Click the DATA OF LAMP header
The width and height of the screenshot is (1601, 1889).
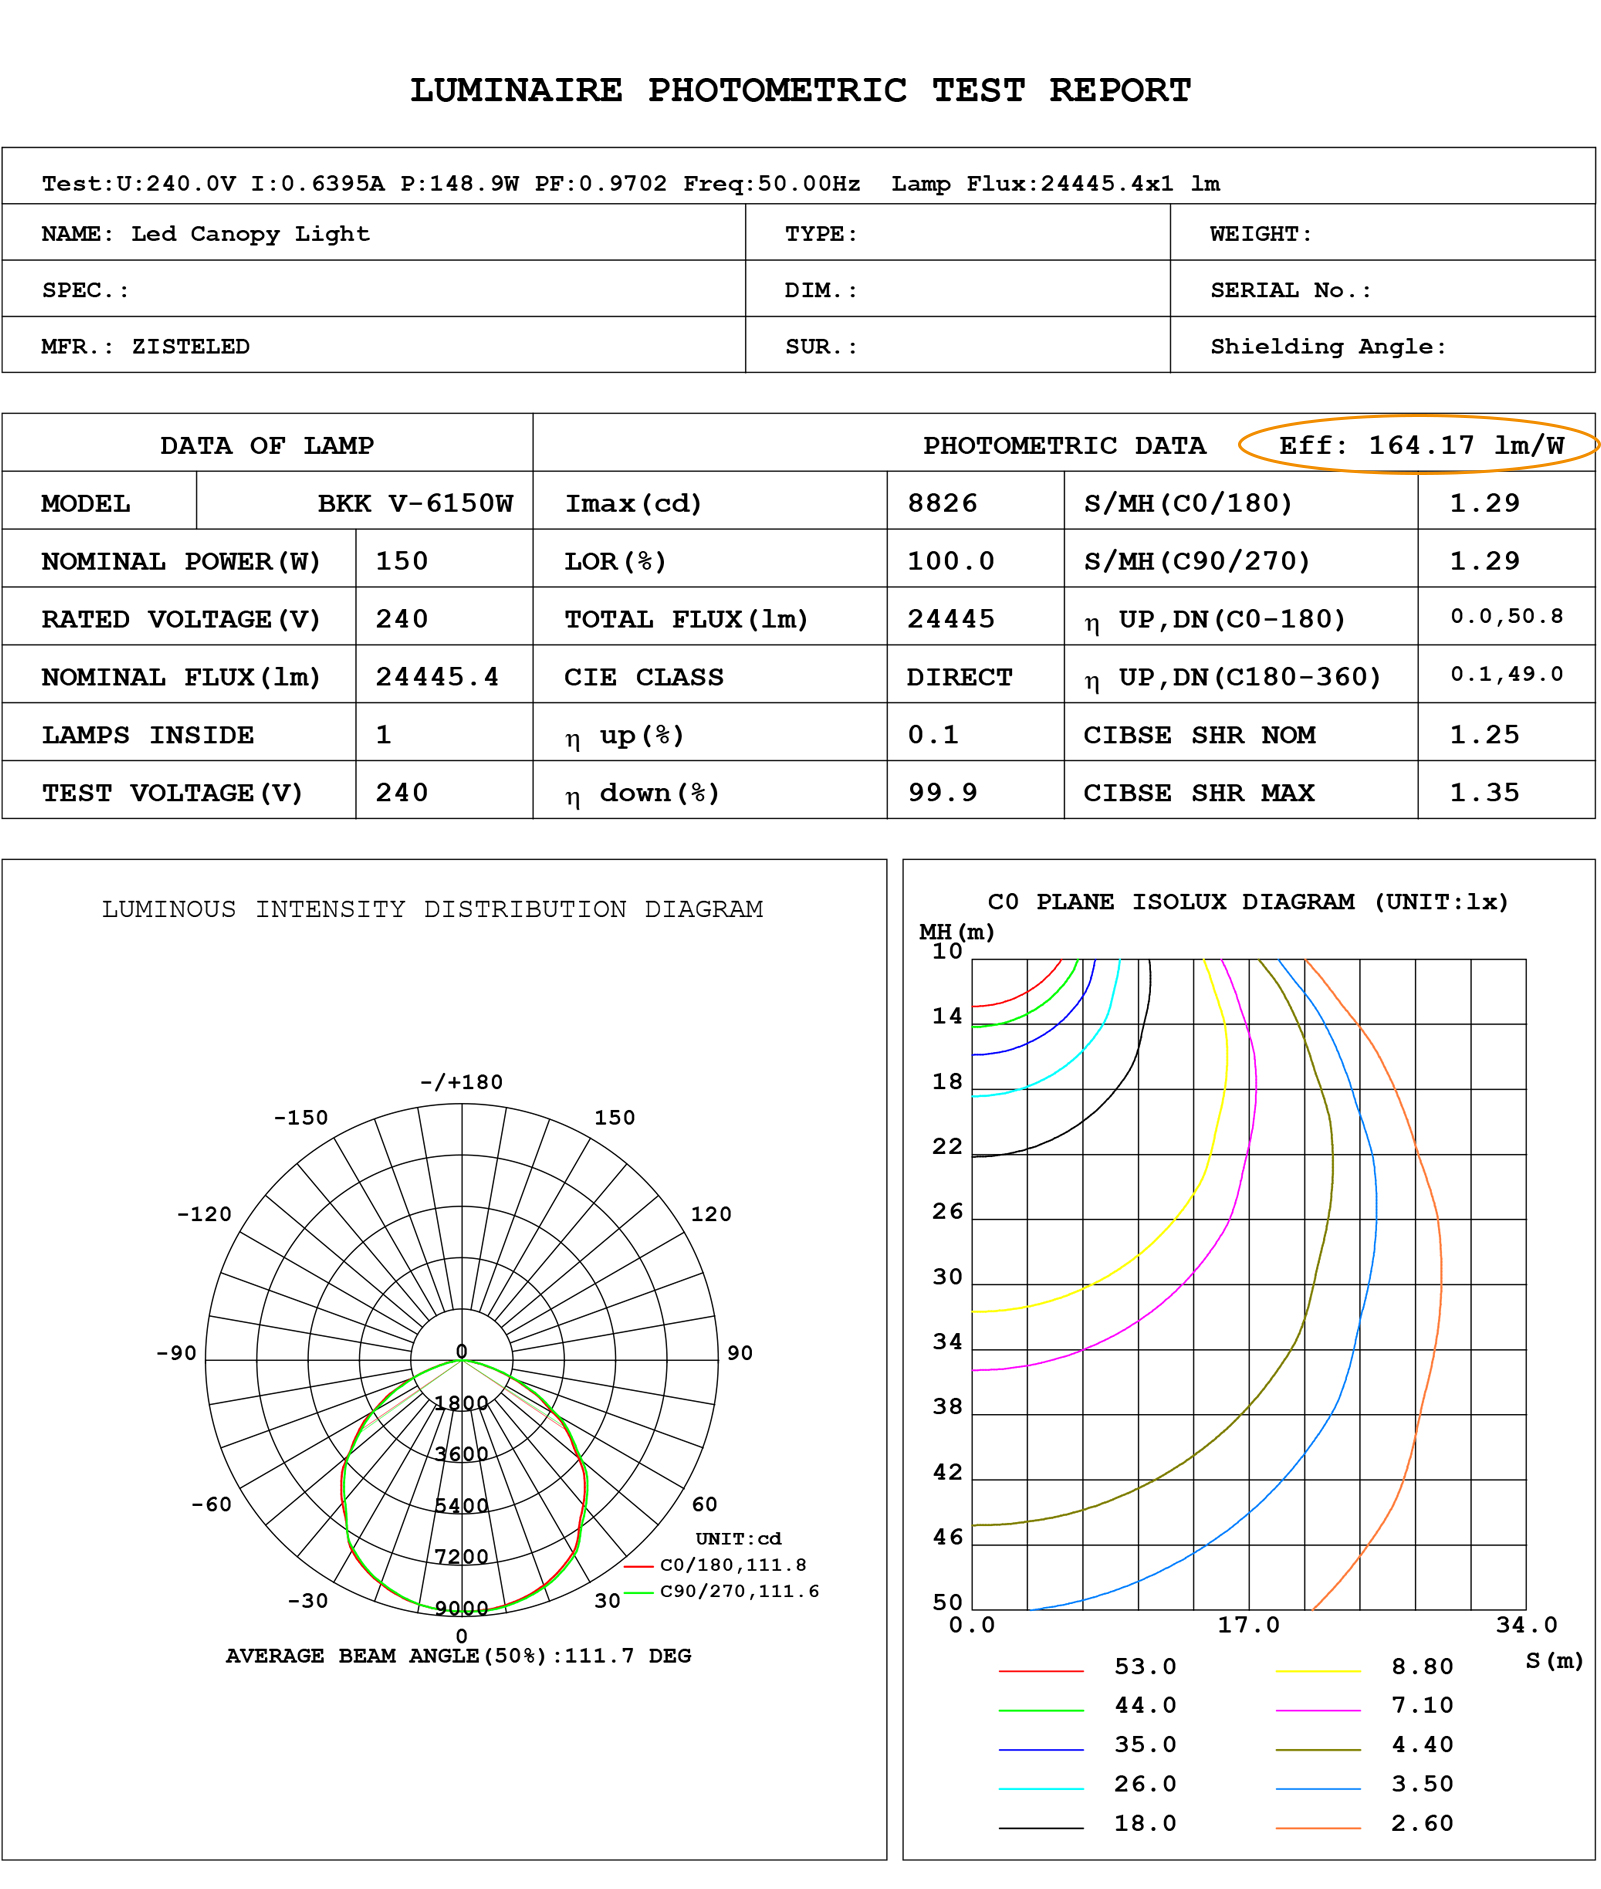coord(267,445)
